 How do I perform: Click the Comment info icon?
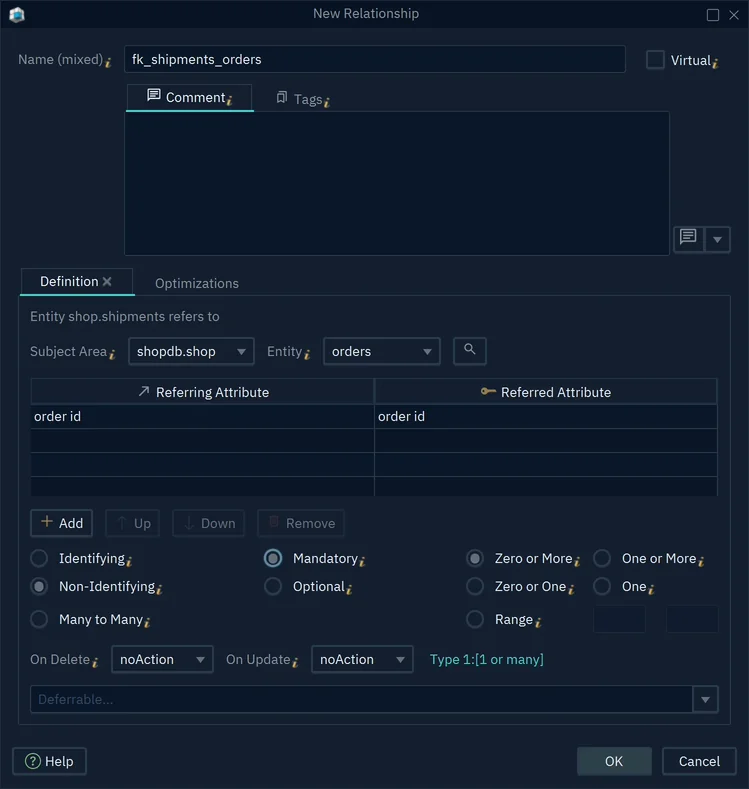click(x=229, y=101)
